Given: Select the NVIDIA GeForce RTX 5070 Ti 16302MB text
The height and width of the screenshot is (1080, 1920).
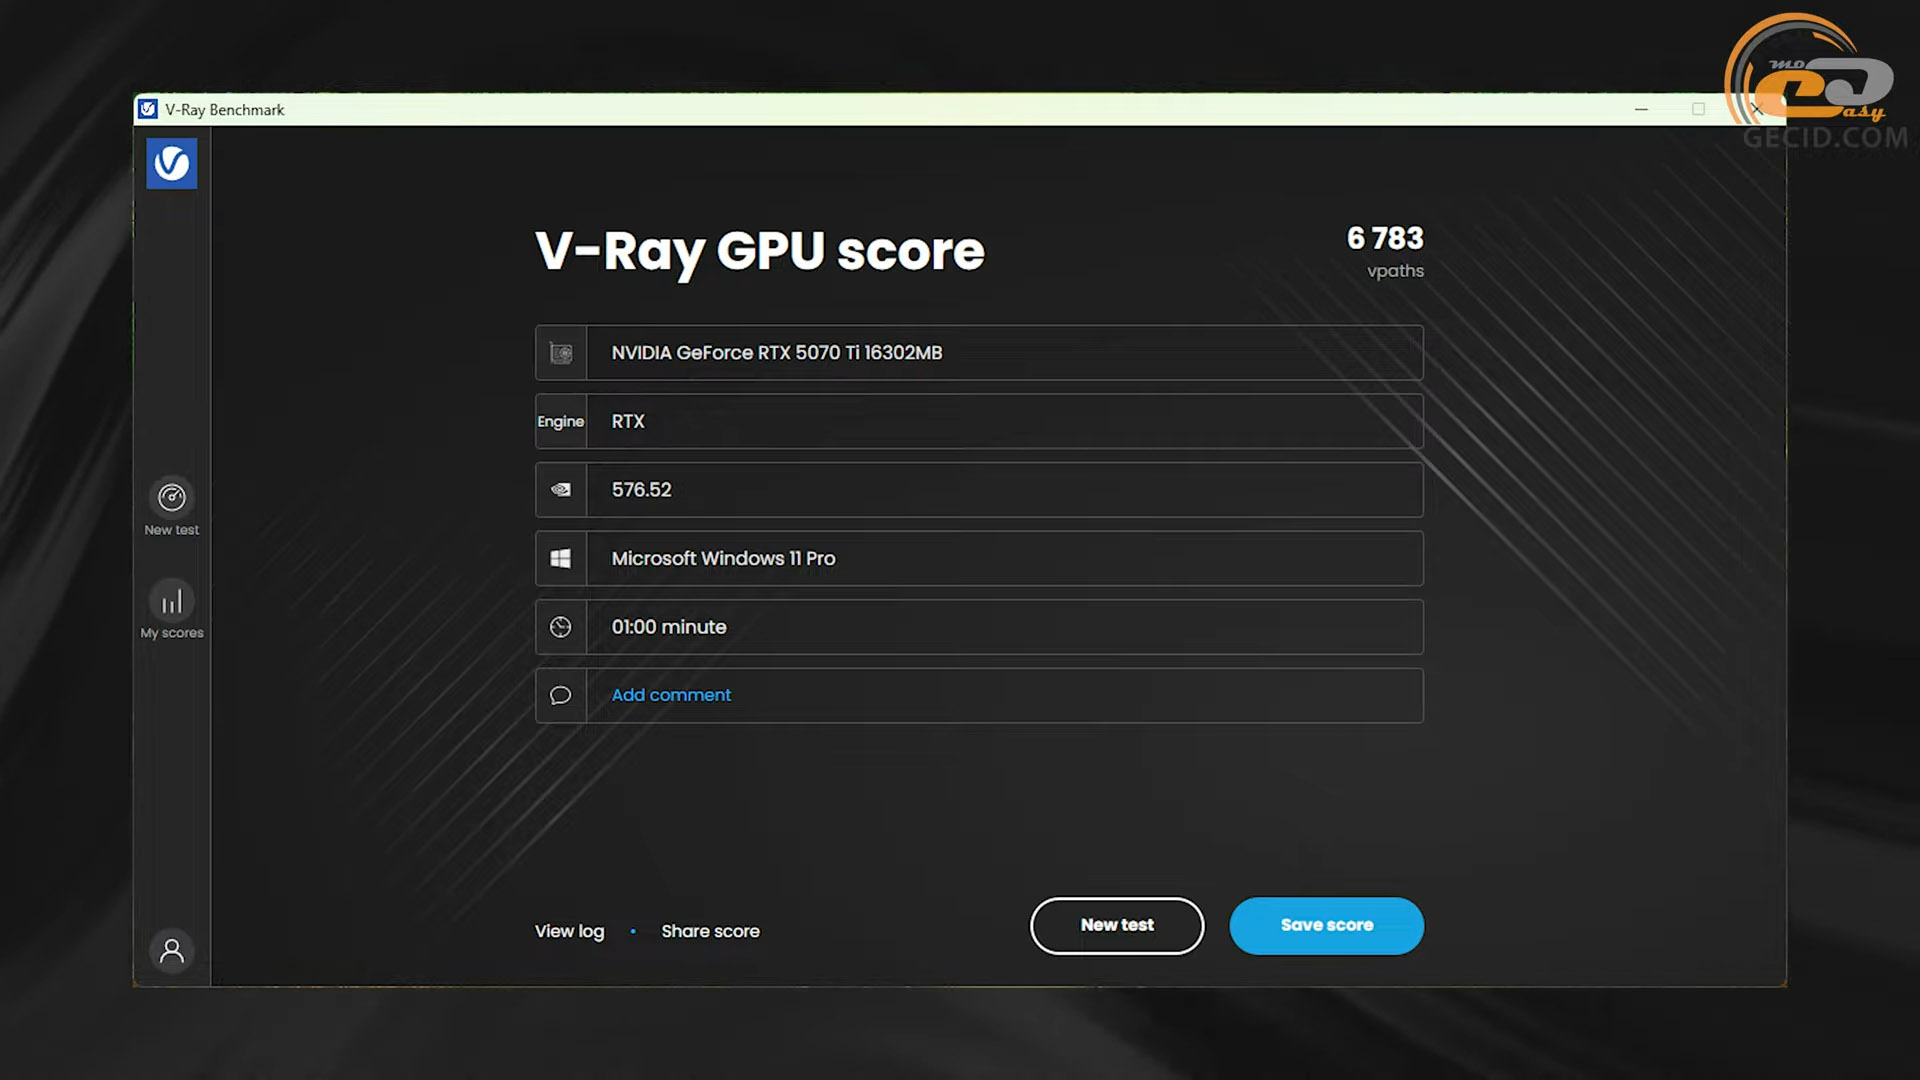Looking at the screenshot, I should pyautogui.click(x=777, y=353).
